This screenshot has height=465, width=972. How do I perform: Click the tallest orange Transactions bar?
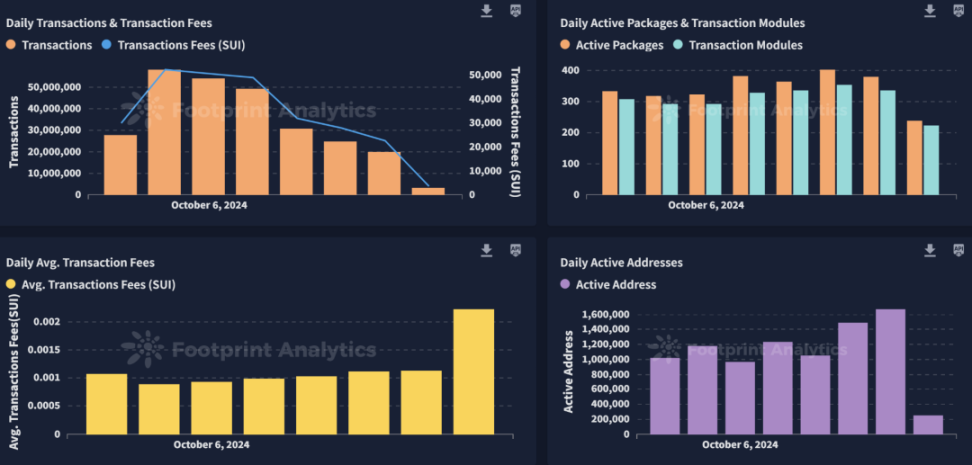pos(164,132)
